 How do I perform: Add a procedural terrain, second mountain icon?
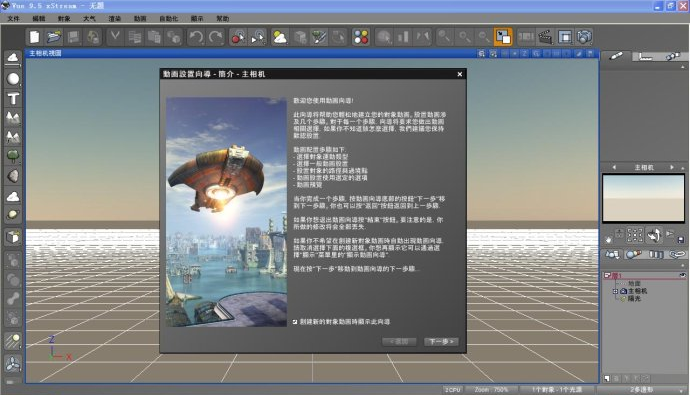13,137
